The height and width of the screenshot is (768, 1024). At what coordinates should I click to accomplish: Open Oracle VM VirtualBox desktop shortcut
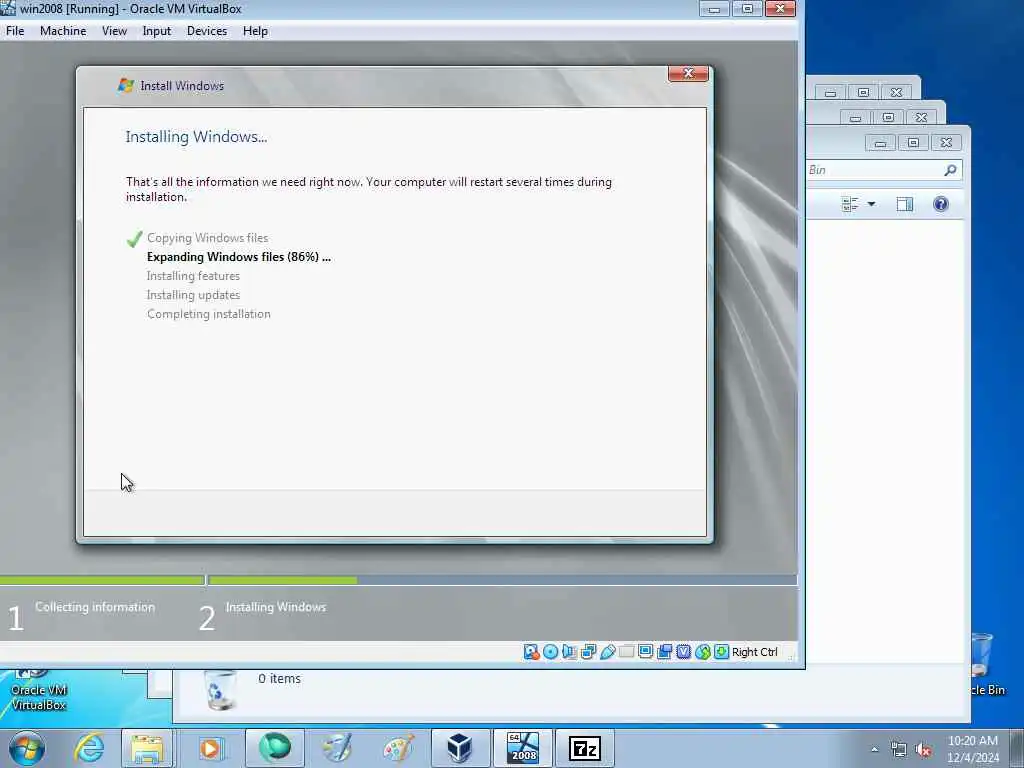tap(39, 691)
